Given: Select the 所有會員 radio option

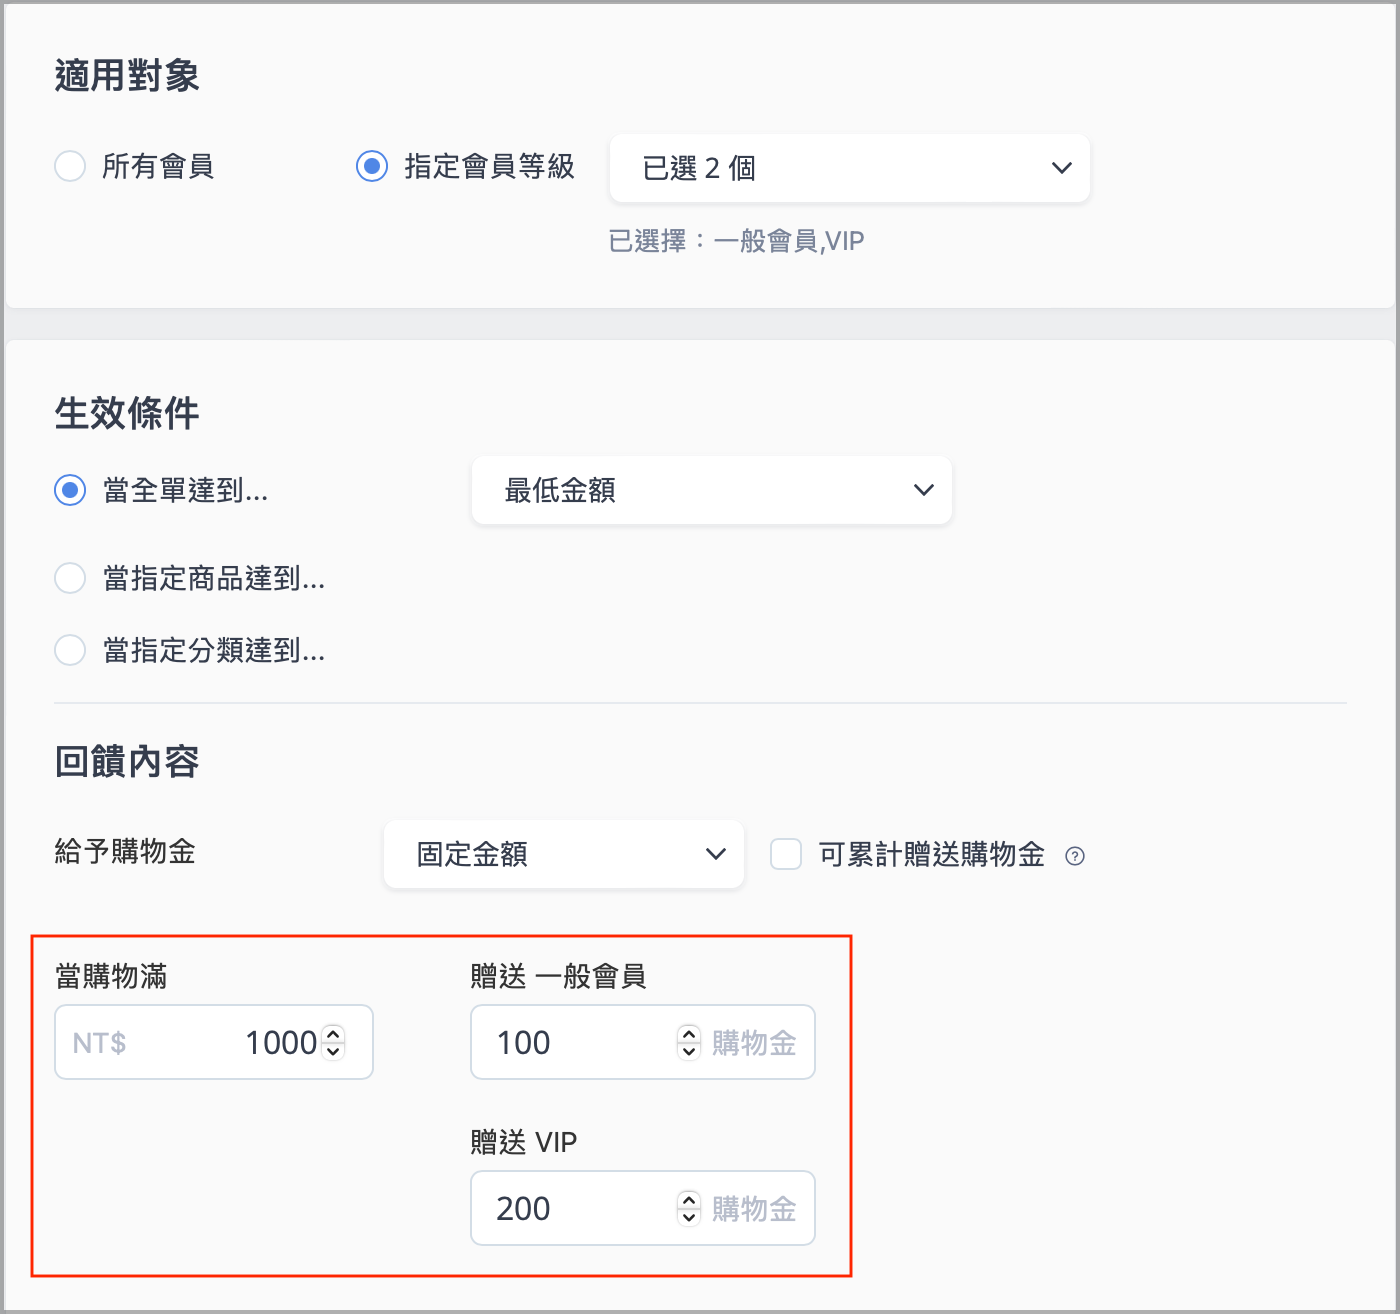Looking at the screenshot, I should point(70,166).
